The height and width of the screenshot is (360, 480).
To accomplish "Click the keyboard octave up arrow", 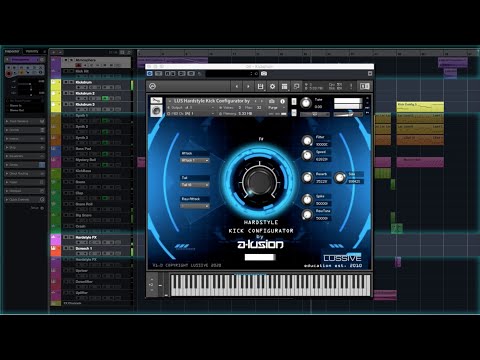I will pyautogui.click(x=152, y=279).
